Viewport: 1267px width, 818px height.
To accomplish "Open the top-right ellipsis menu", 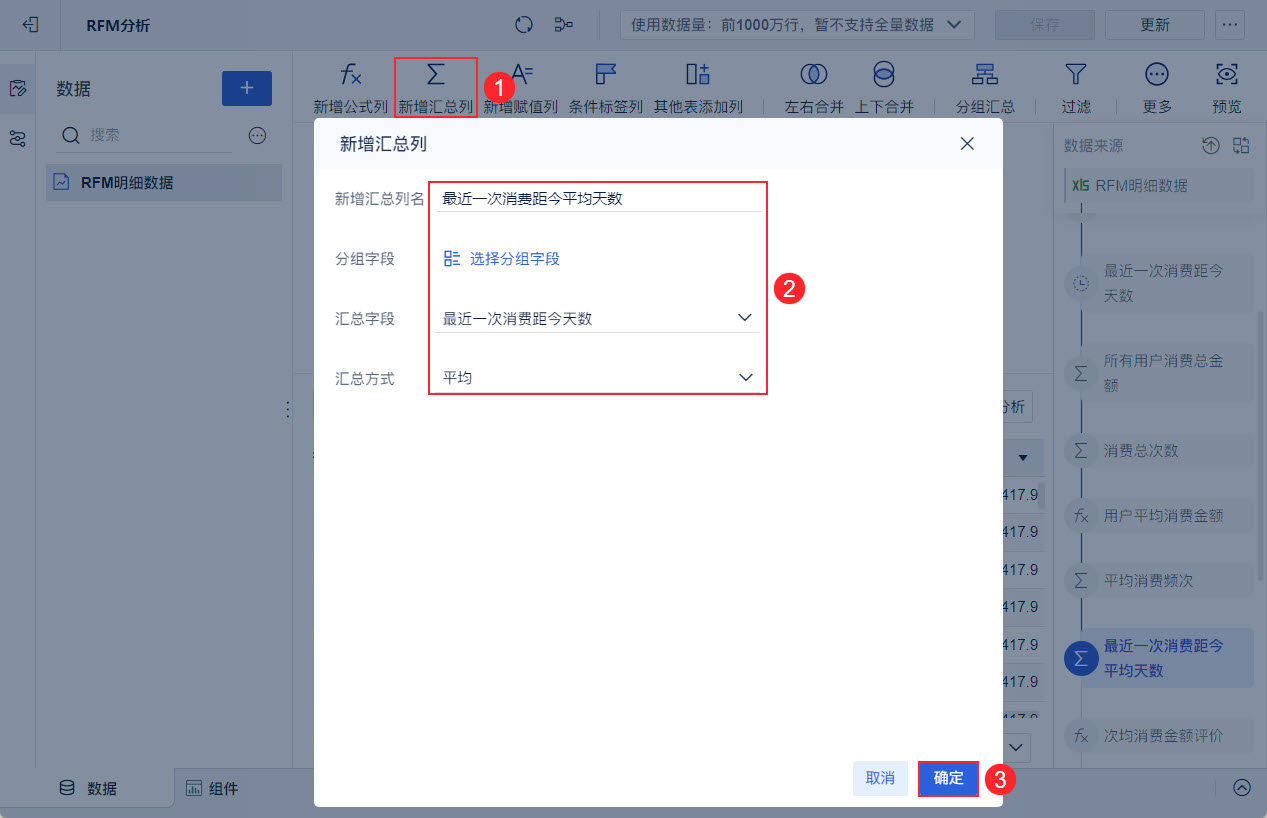I will (x=1229, y=25).
